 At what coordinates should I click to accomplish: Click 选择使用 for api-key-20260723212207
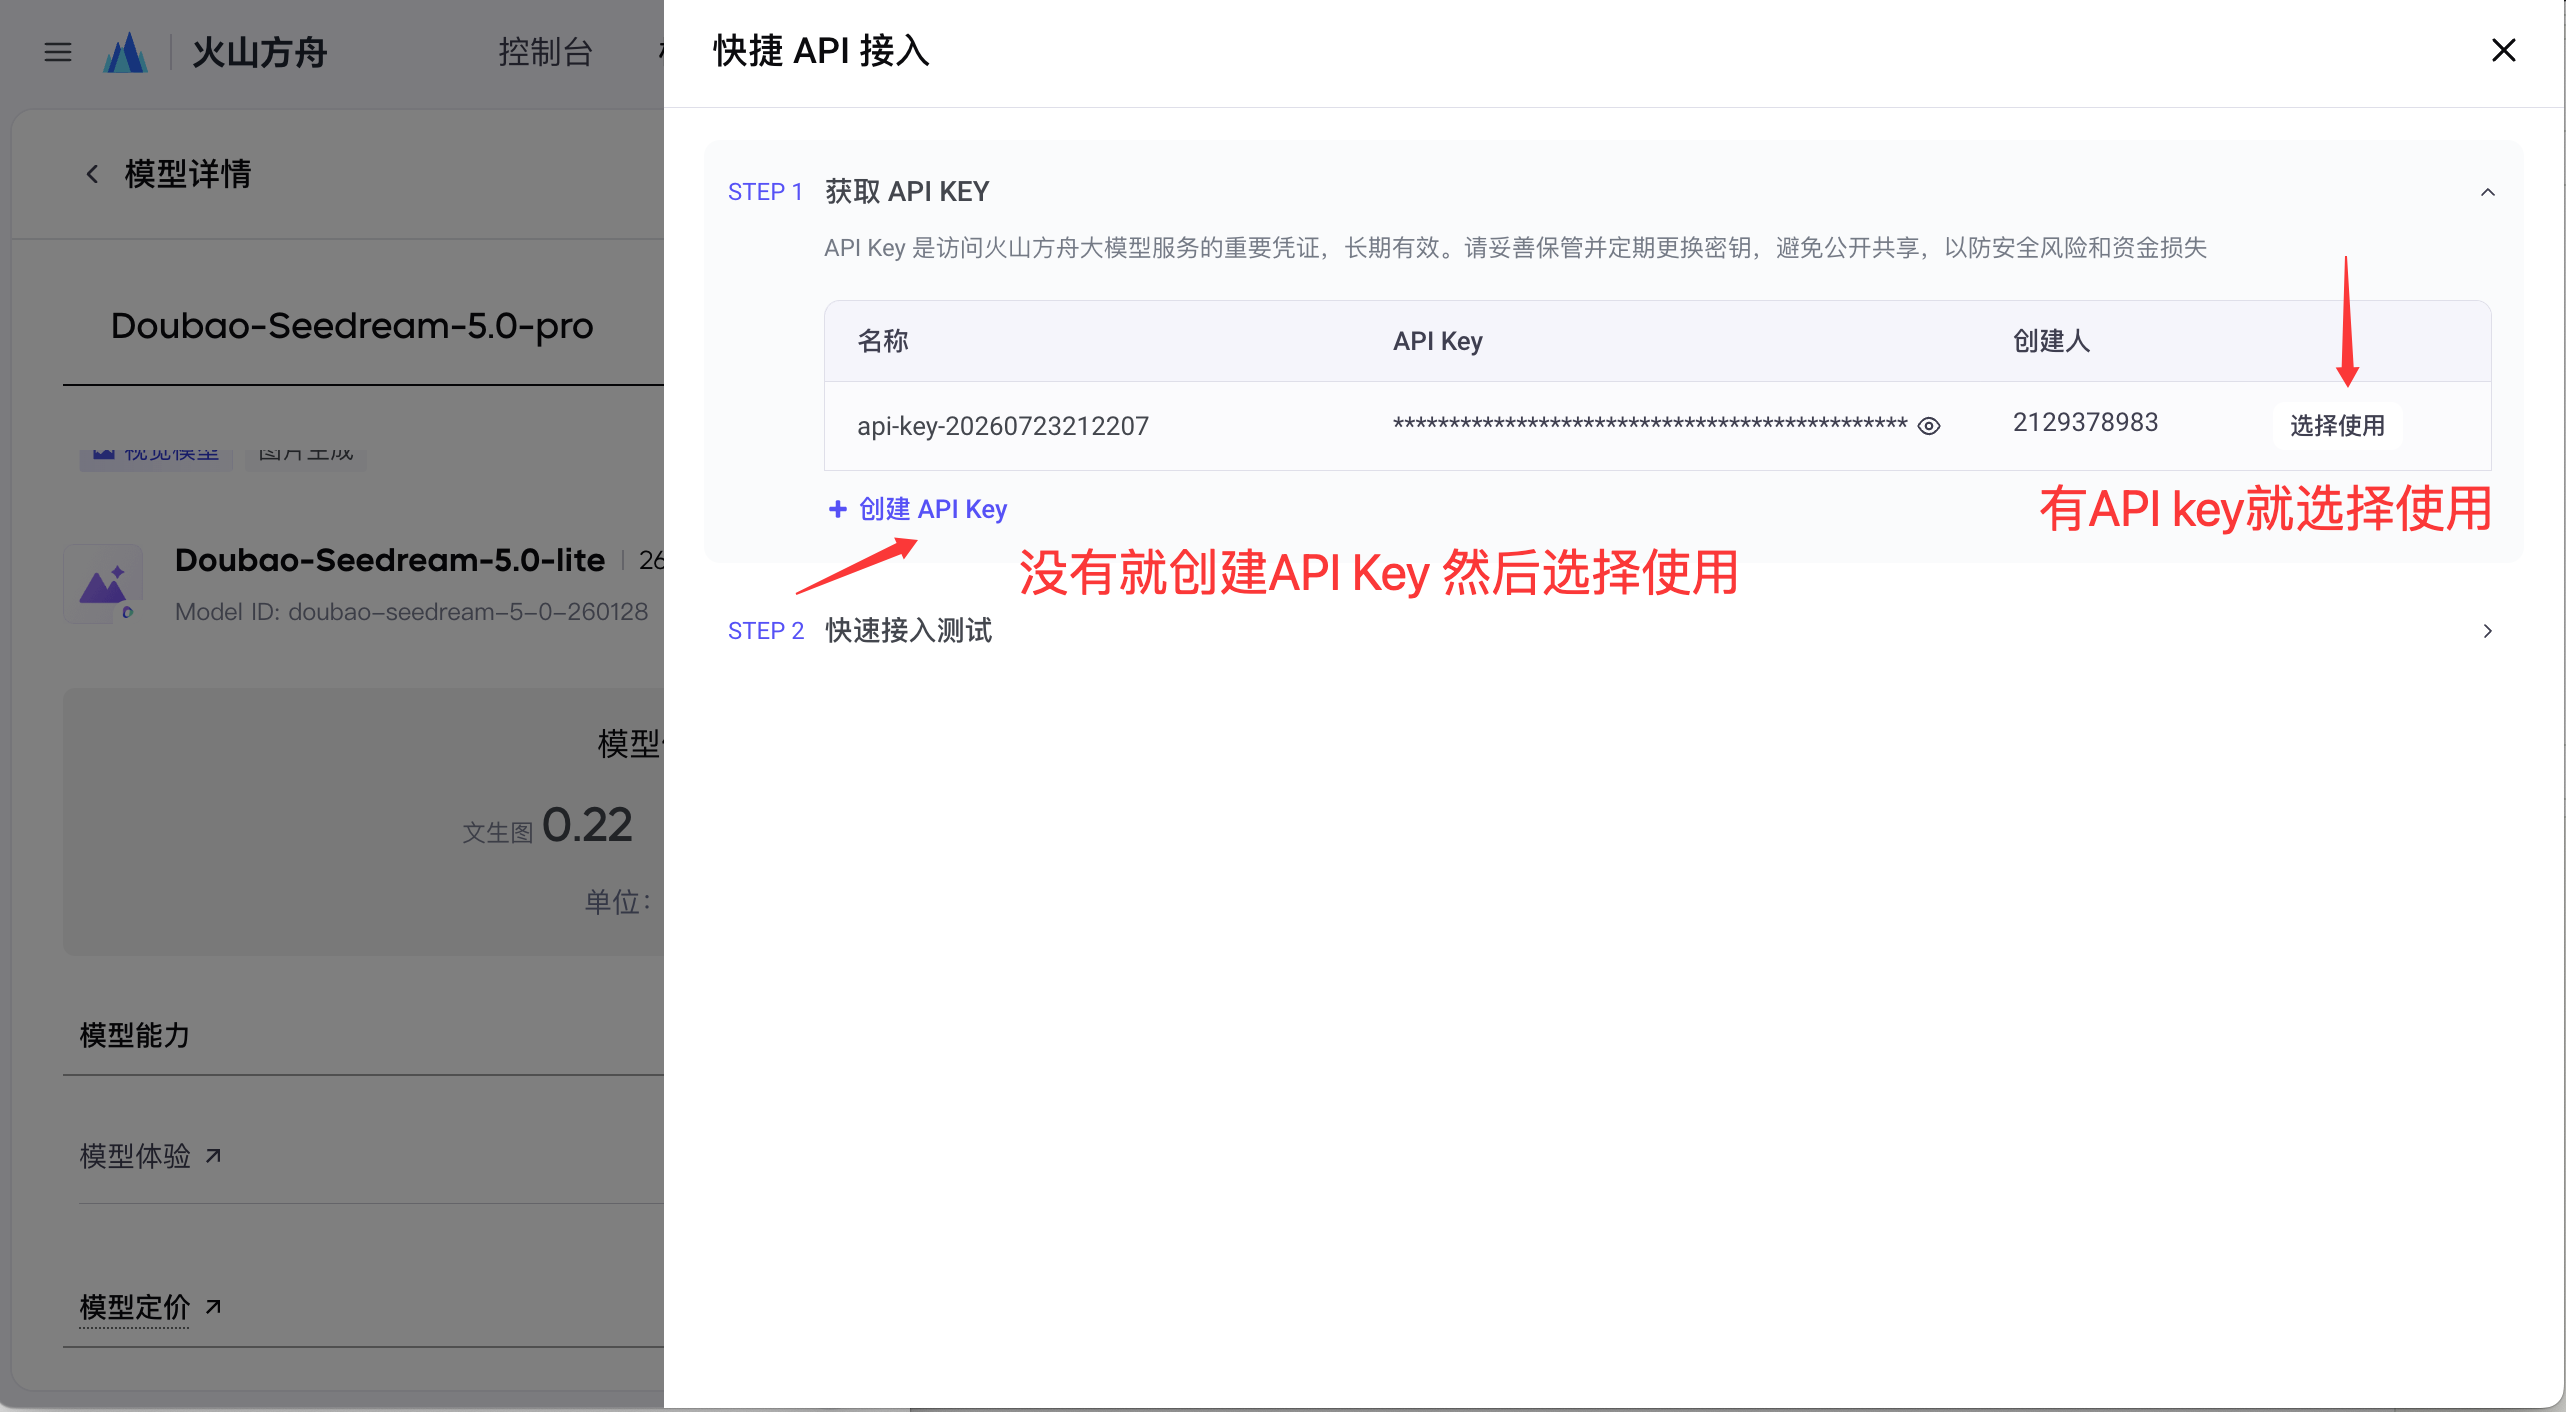tap(2337, 426)
